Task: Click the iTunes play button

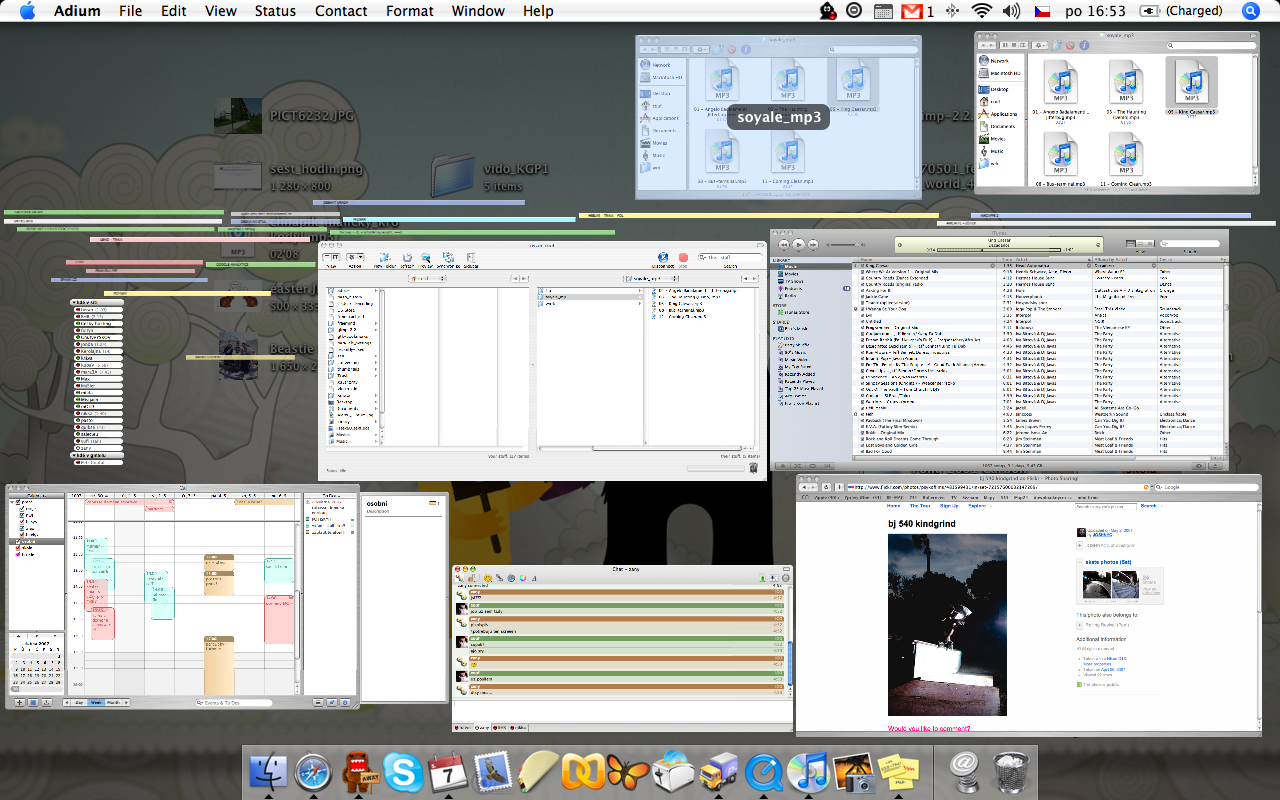Action: point(798,244)
